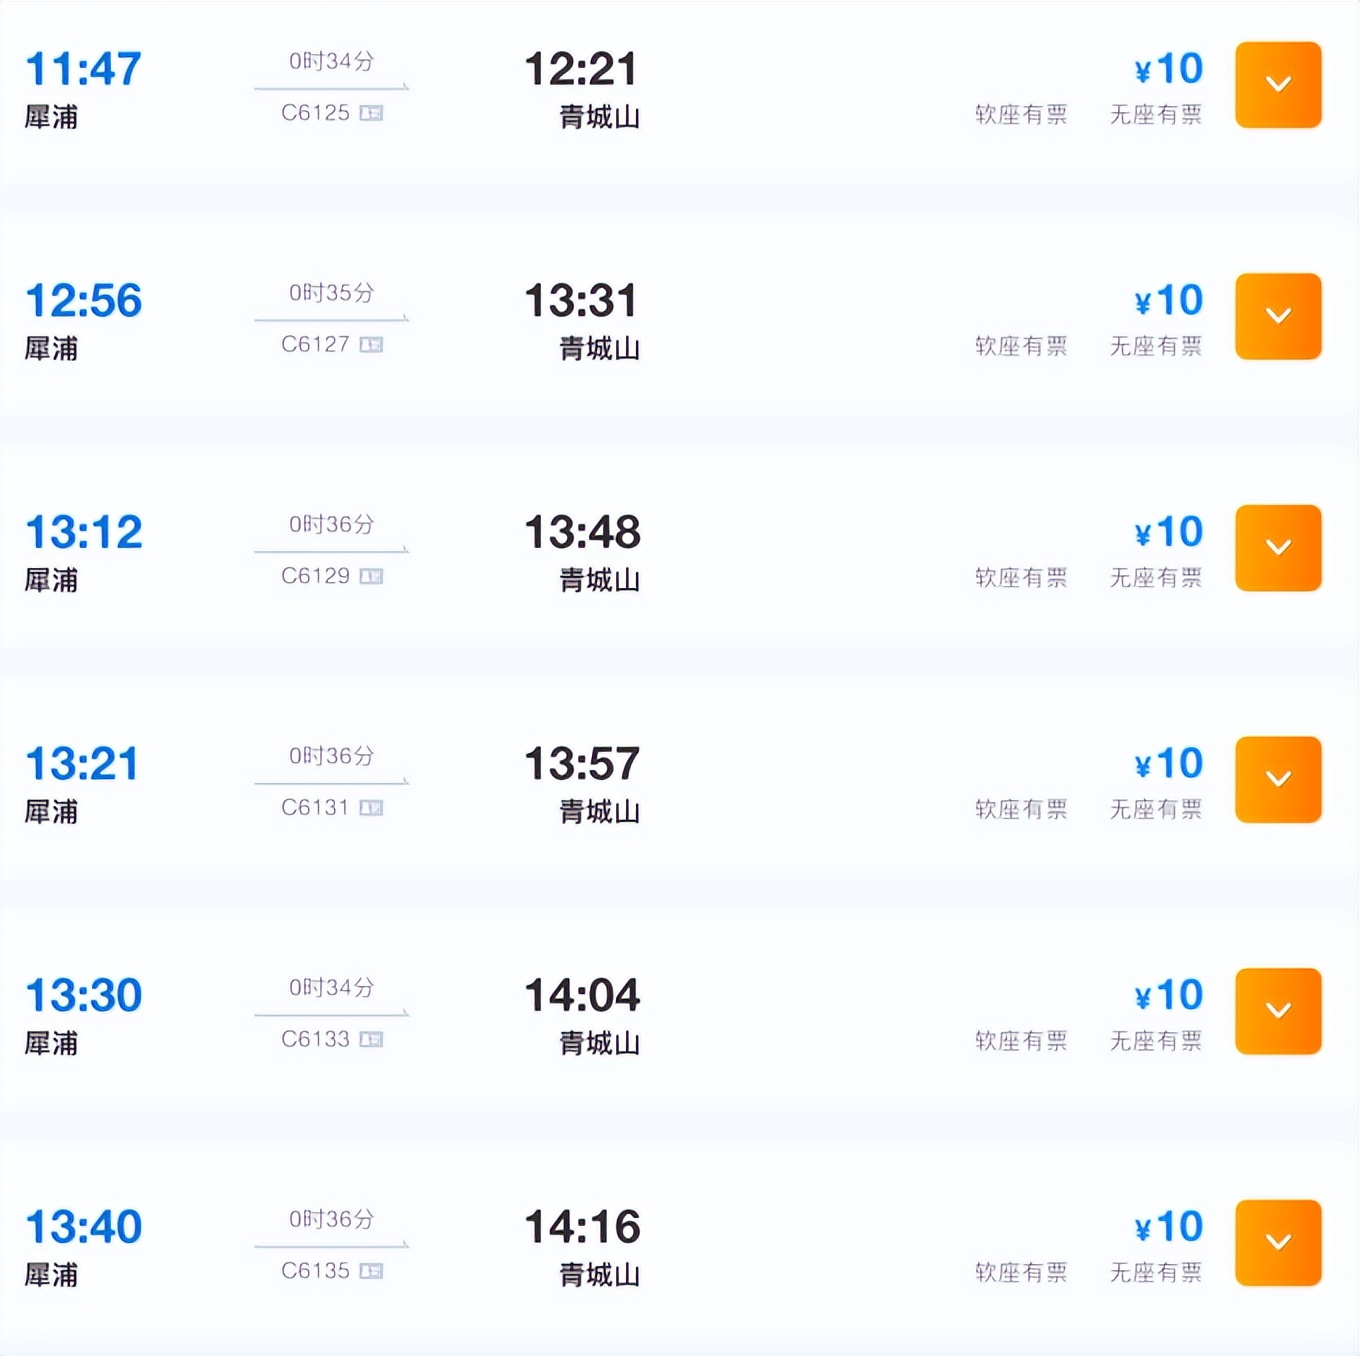Show stops icon for train C6133
Image resolution: width=1360 pixels, height=1356 pixels.
point(371,1040)
